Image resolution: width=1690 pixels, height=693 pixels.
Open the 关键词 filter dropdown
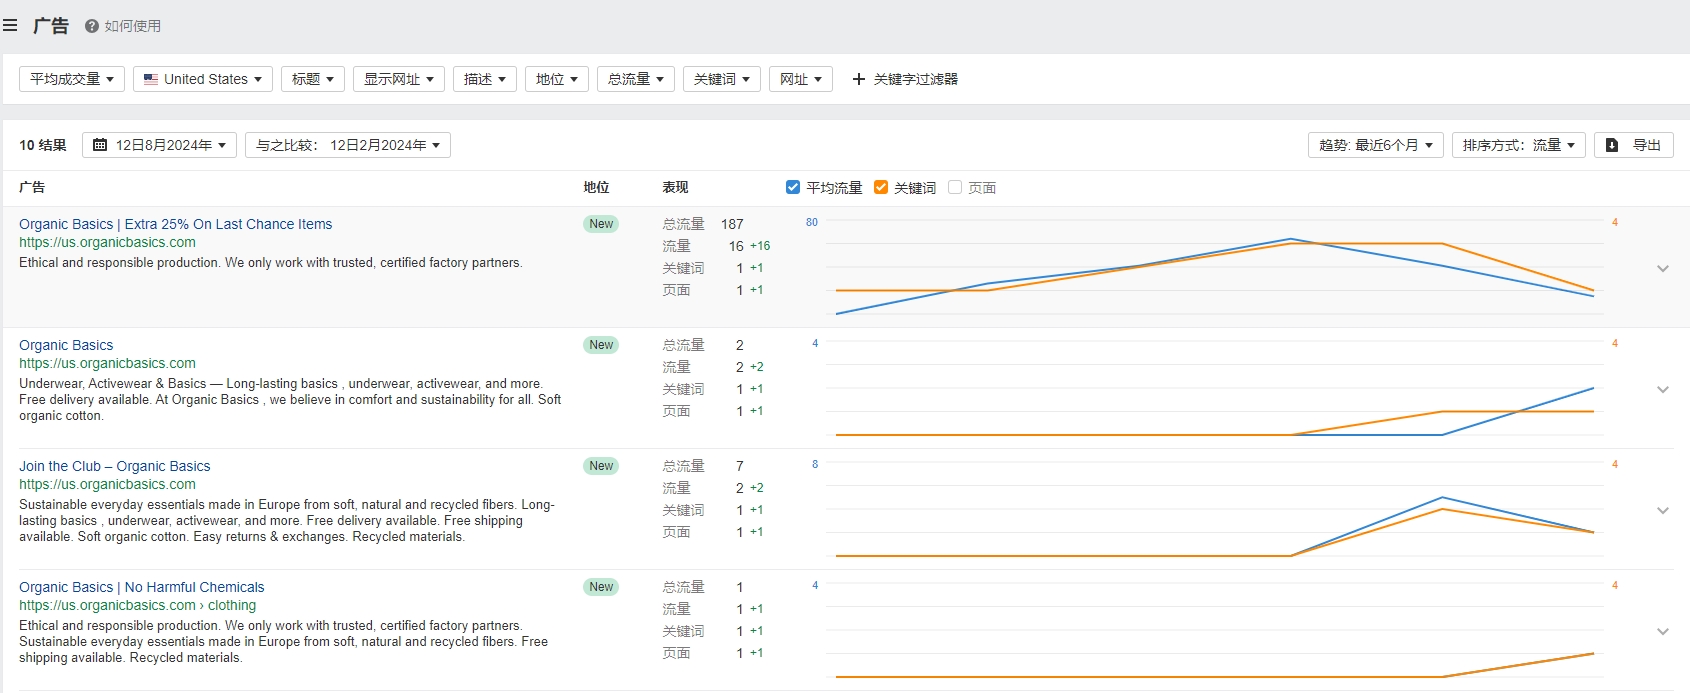pyautogui.click(x=722, y=79)
